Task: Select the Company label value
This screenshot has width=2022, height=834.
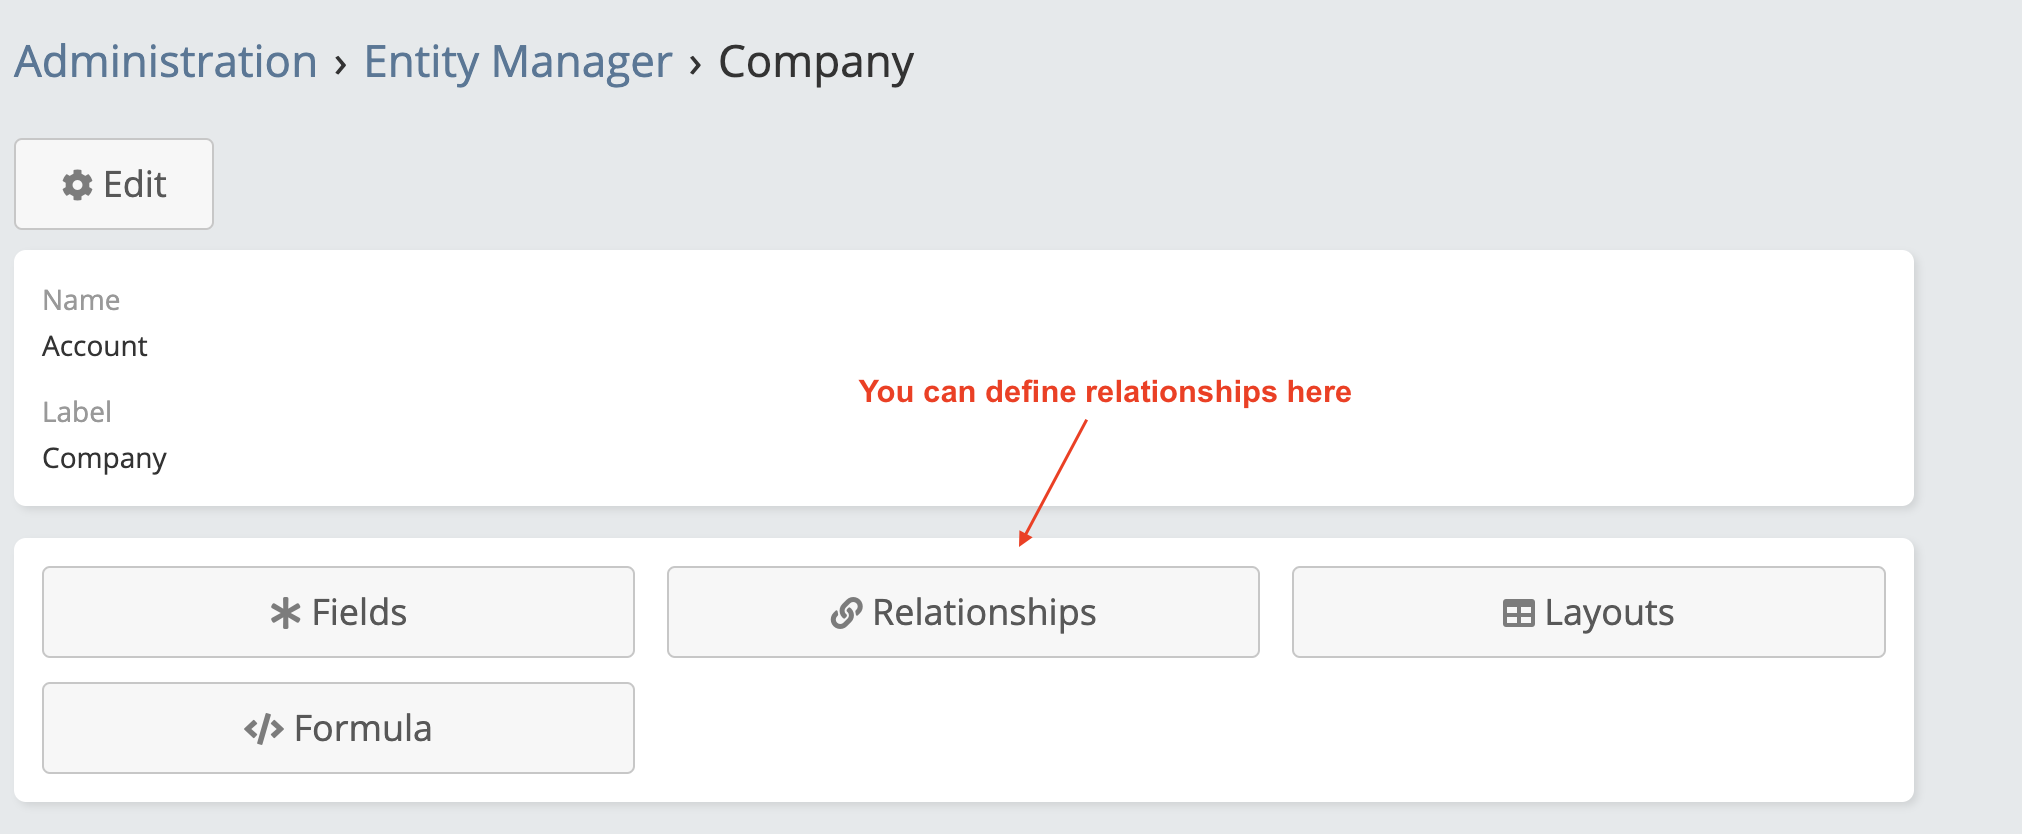Action: (104, 458)
